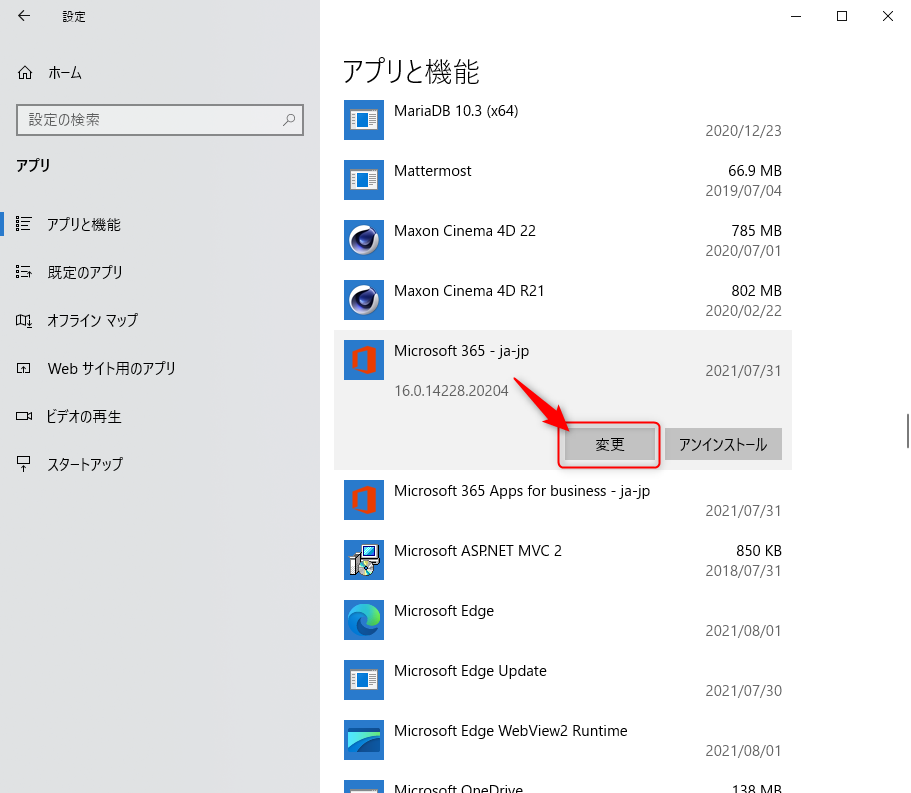Click the 2020/12/23 install date
Viewport: 911px width, 793px height.
pyautogui.click(x=744, y=131)
